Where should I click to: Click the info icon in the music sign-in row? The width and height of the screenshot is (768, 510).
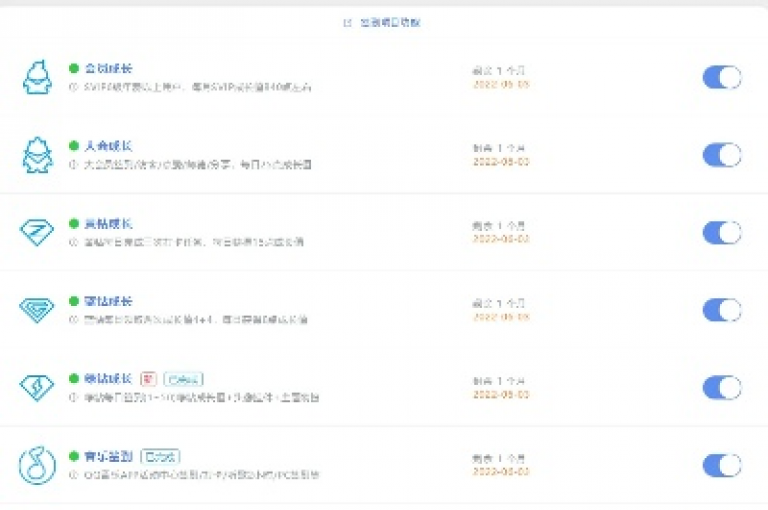coord(73,474)
